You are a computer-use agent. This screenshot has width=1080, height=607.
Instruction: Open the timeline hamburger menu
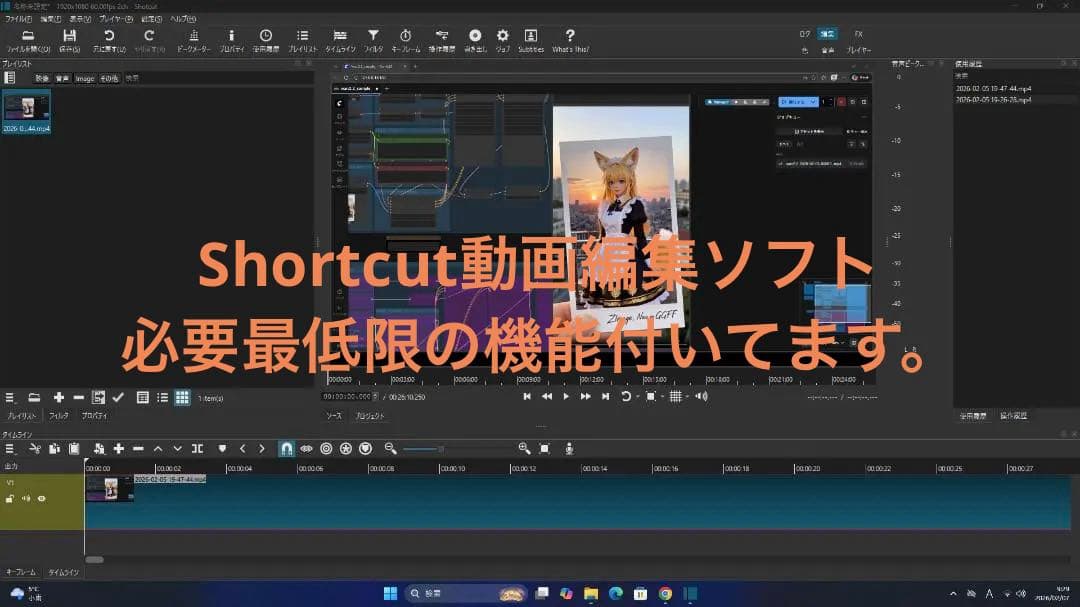click(x=10, y=449)
